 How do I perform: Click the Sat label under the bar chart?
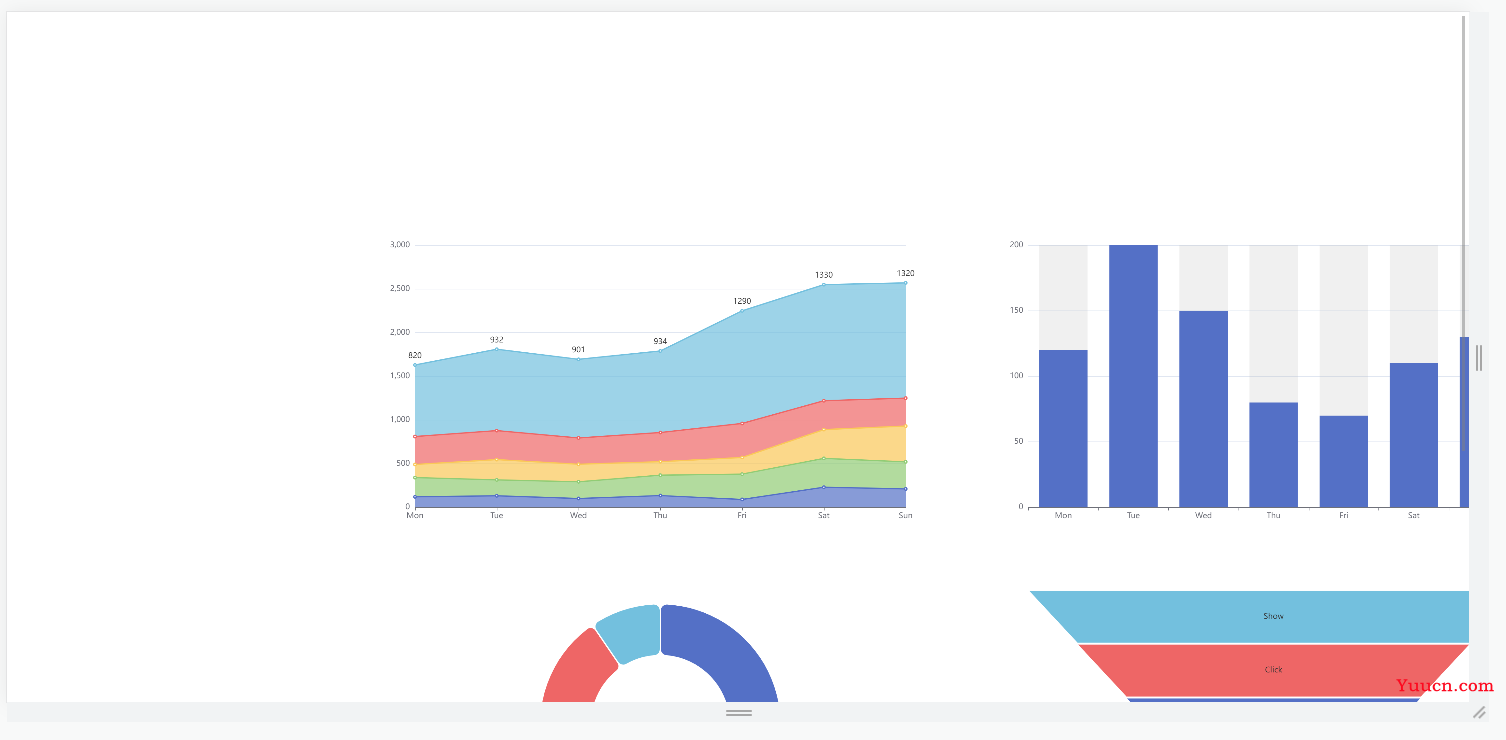tap(1414, 516)
